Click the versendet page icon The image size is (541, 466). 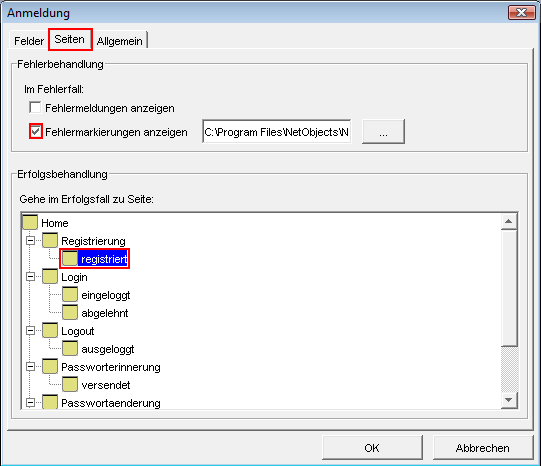pos(70,384)
